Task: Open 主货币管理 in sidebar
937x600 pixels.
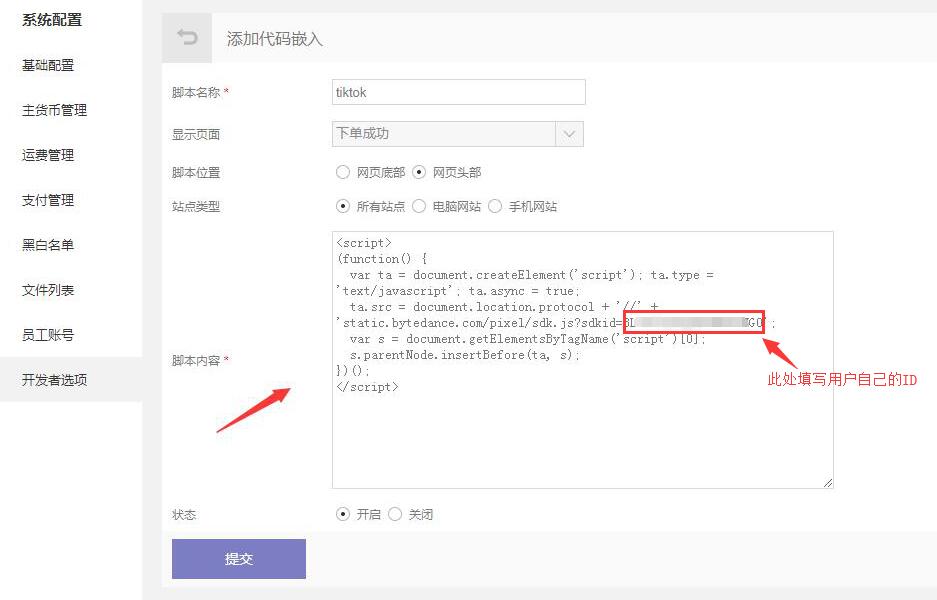Action: pos(54,110)
